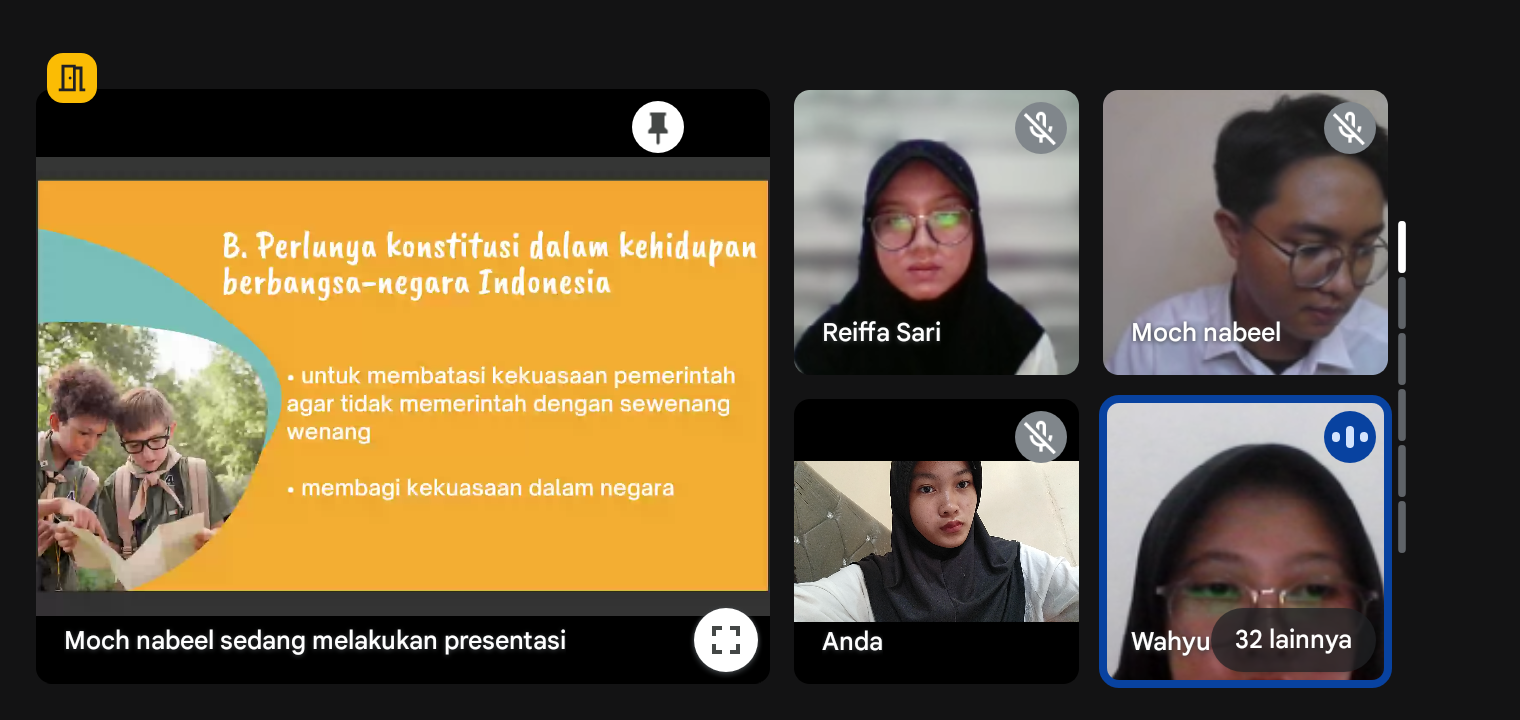The image size is (1520, 720).
Task: Click the "Moch nabeel sedang melakukan presentasi" caption
Action: (x=315, y=640)
